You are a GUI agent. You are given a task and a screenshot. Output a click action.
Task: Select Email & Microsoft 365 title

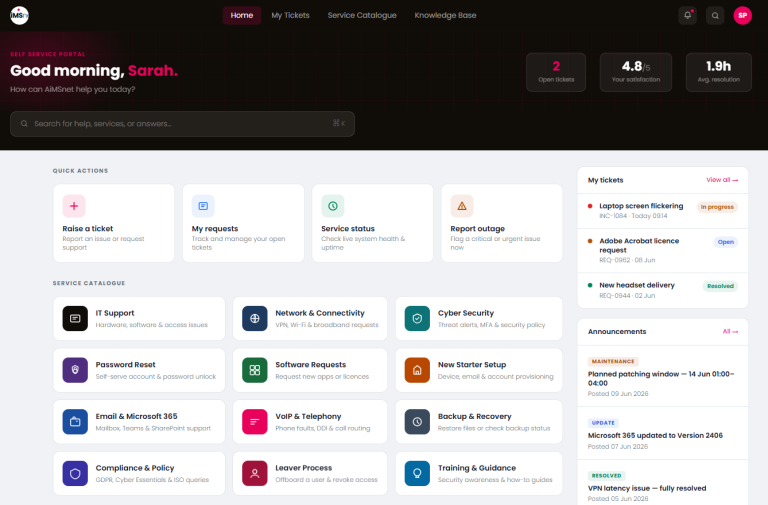tap(137, 416)
